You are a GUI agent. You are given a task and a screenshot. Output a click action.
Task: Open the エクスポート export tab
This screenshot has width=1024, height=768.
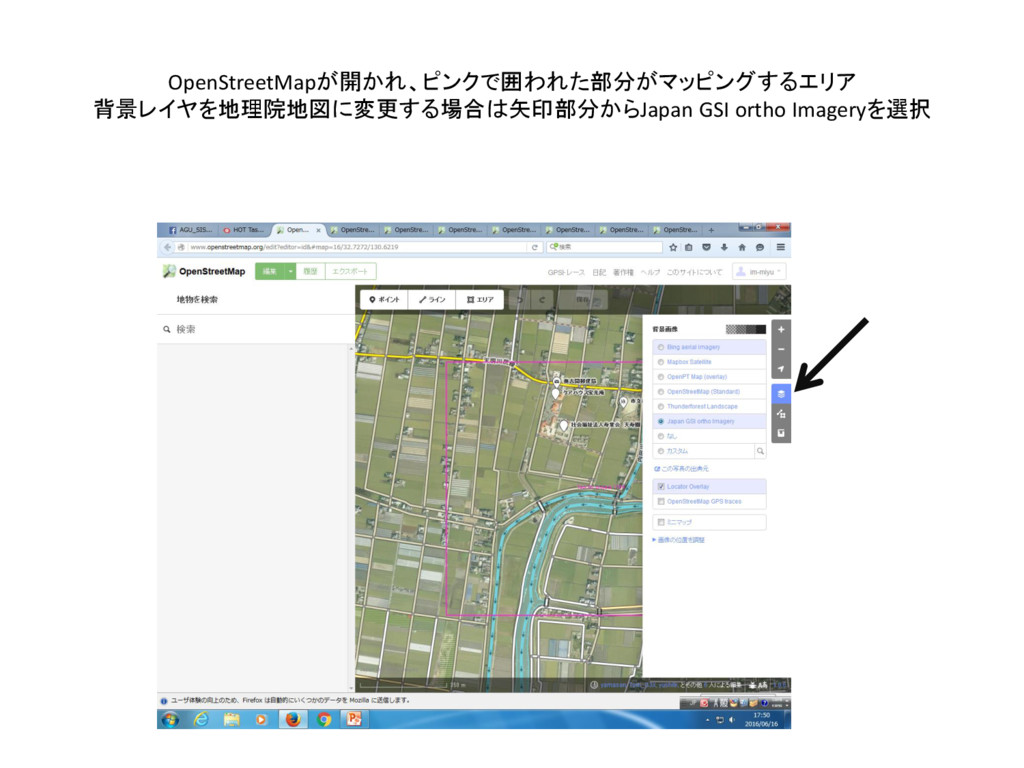[x=350, y=272]
